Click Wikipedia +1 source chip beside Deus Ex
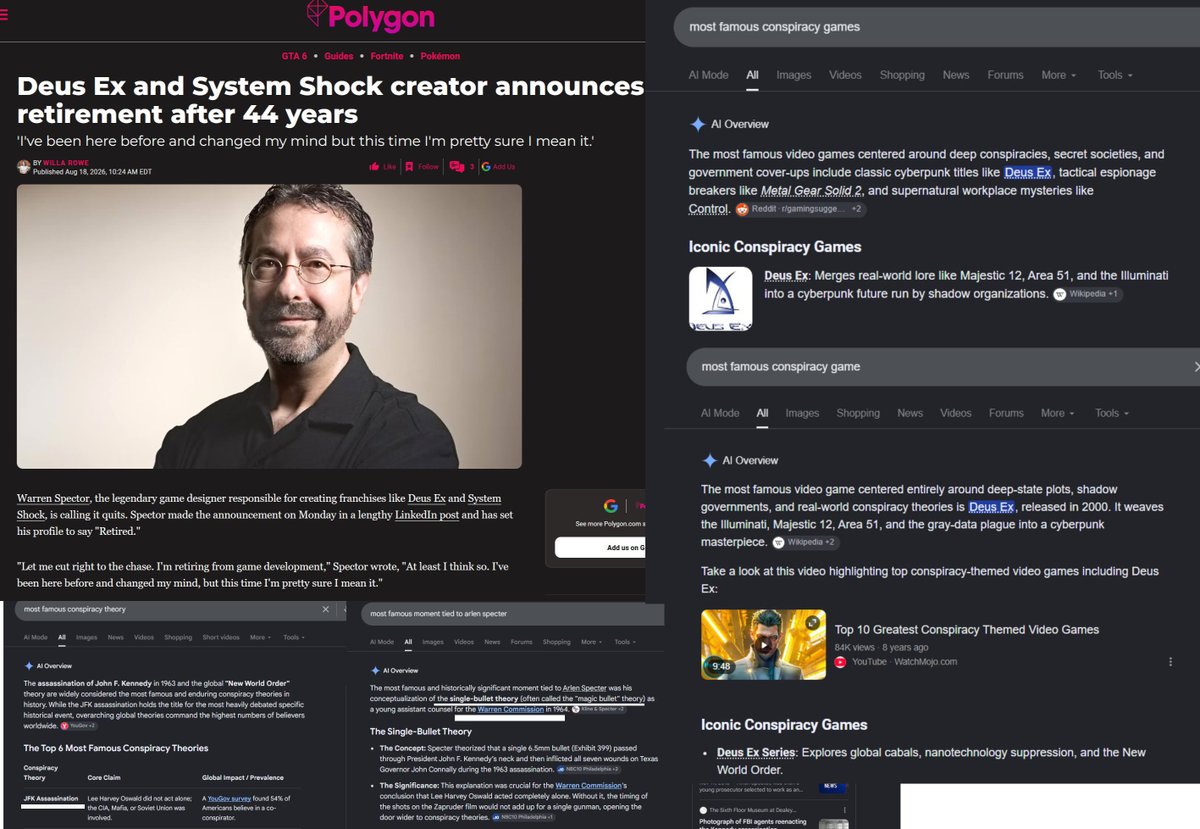The image size is (1200, 829). click(1087, 294)
